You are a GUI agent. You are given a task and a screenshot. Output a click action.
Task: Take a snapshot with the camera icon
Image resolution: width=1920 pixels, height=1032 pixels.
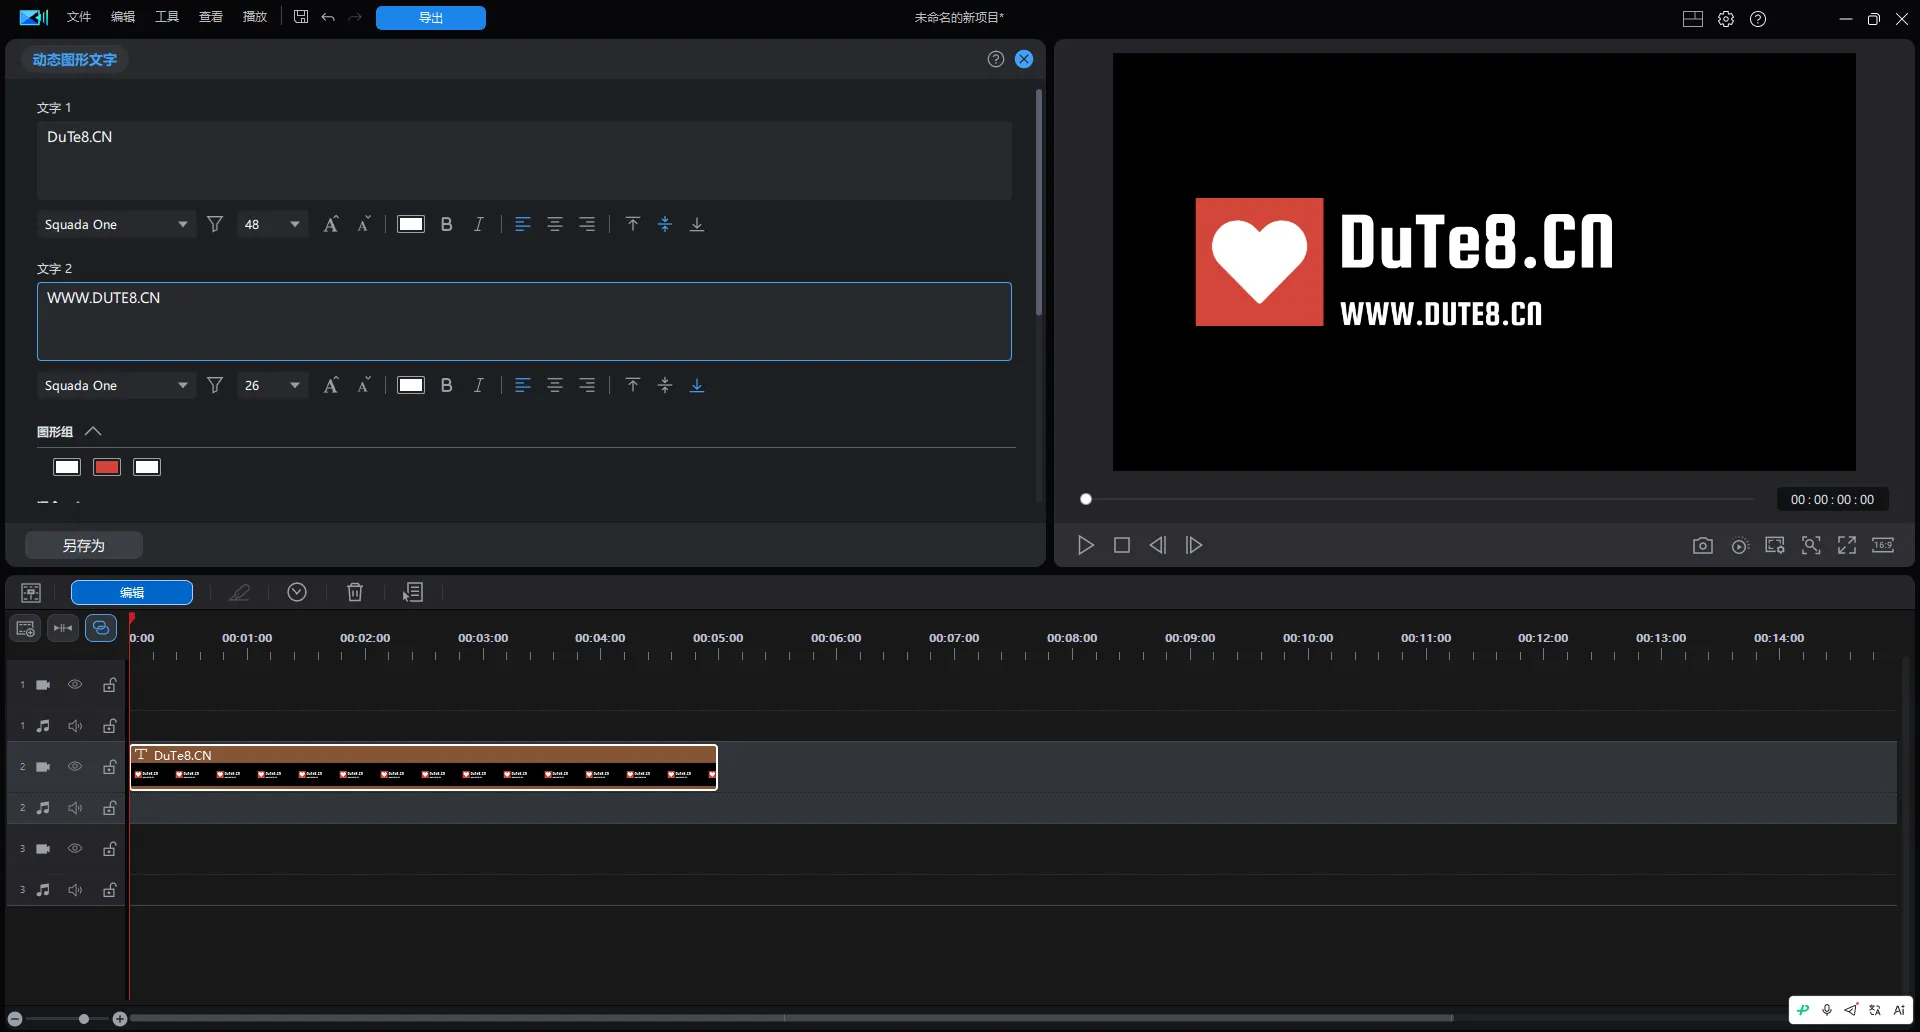point(1702,546)
